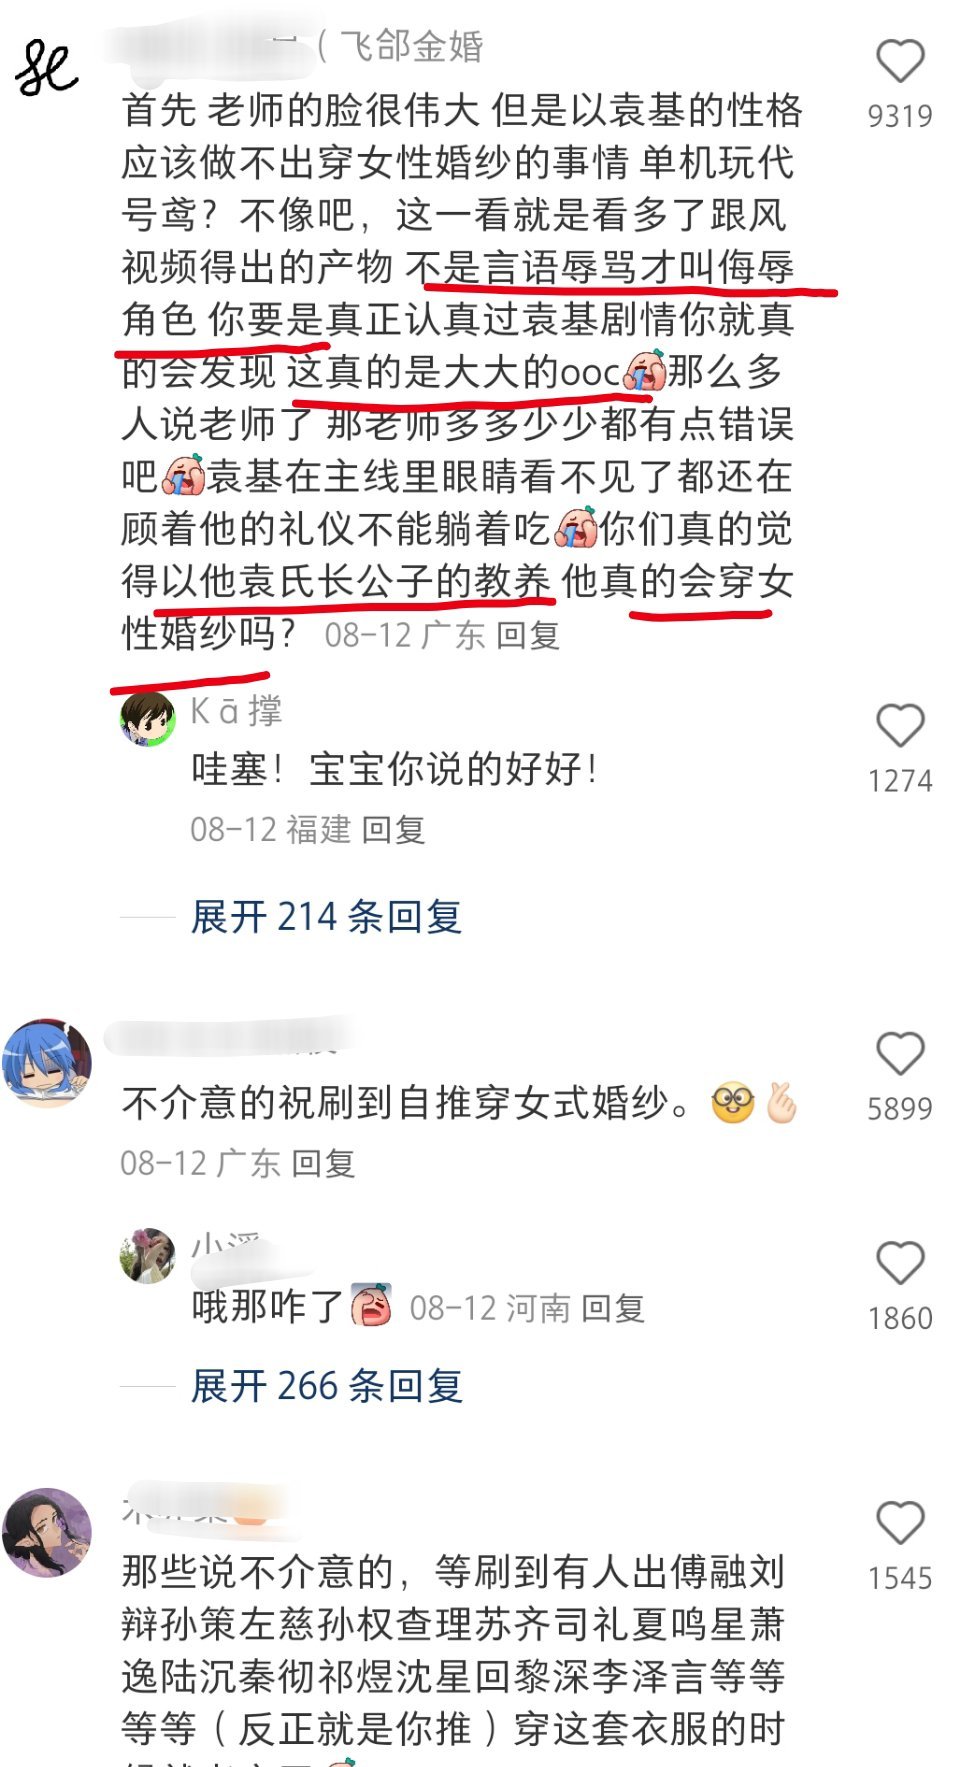Image resolution: width=960 pixels, height=1767 pixels.
Task: Open the purple-haired character avatar
Action: click(x=46, y=1532)
